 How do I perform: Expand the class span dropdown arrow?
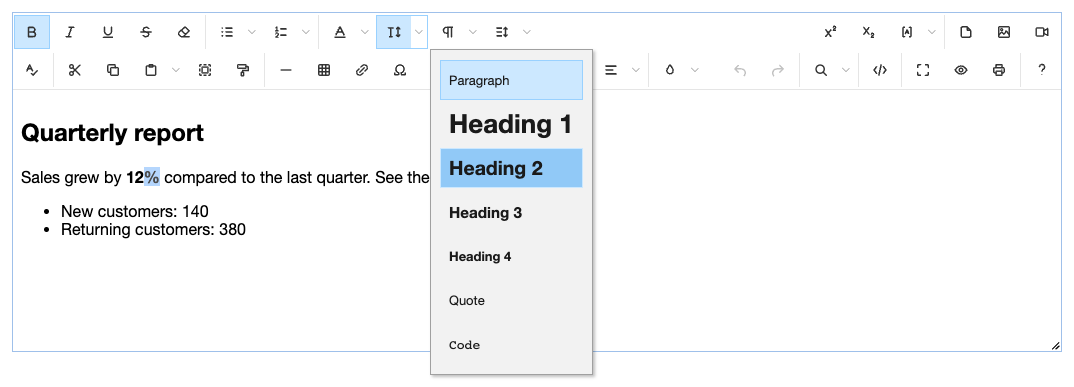pos(932,32)
